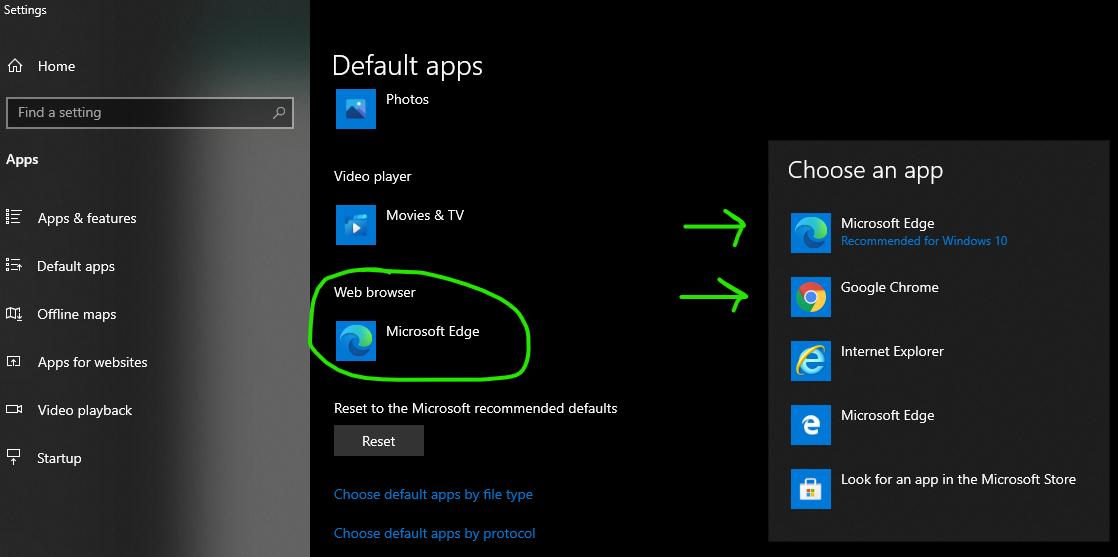Viewport: 1118px width, 557px height.
Task: Select Default apps in the sidebar
Action: click(x=61, y=266)
